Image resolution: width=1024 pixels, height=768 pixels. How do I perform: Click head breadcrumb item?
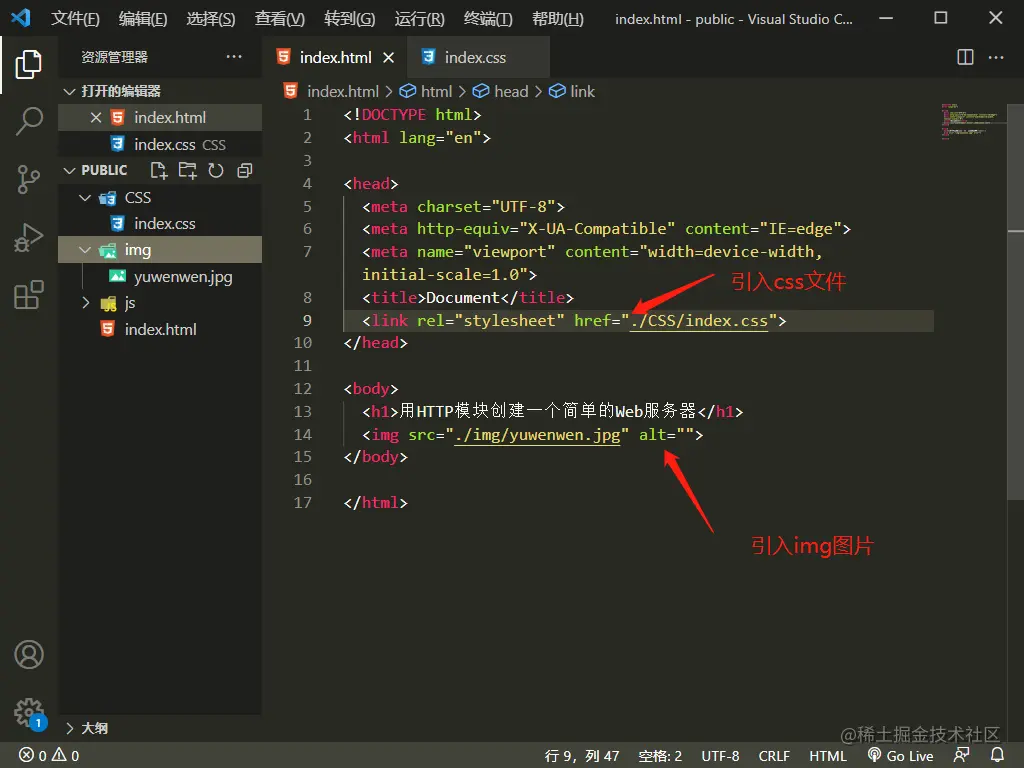pos(500,91)
